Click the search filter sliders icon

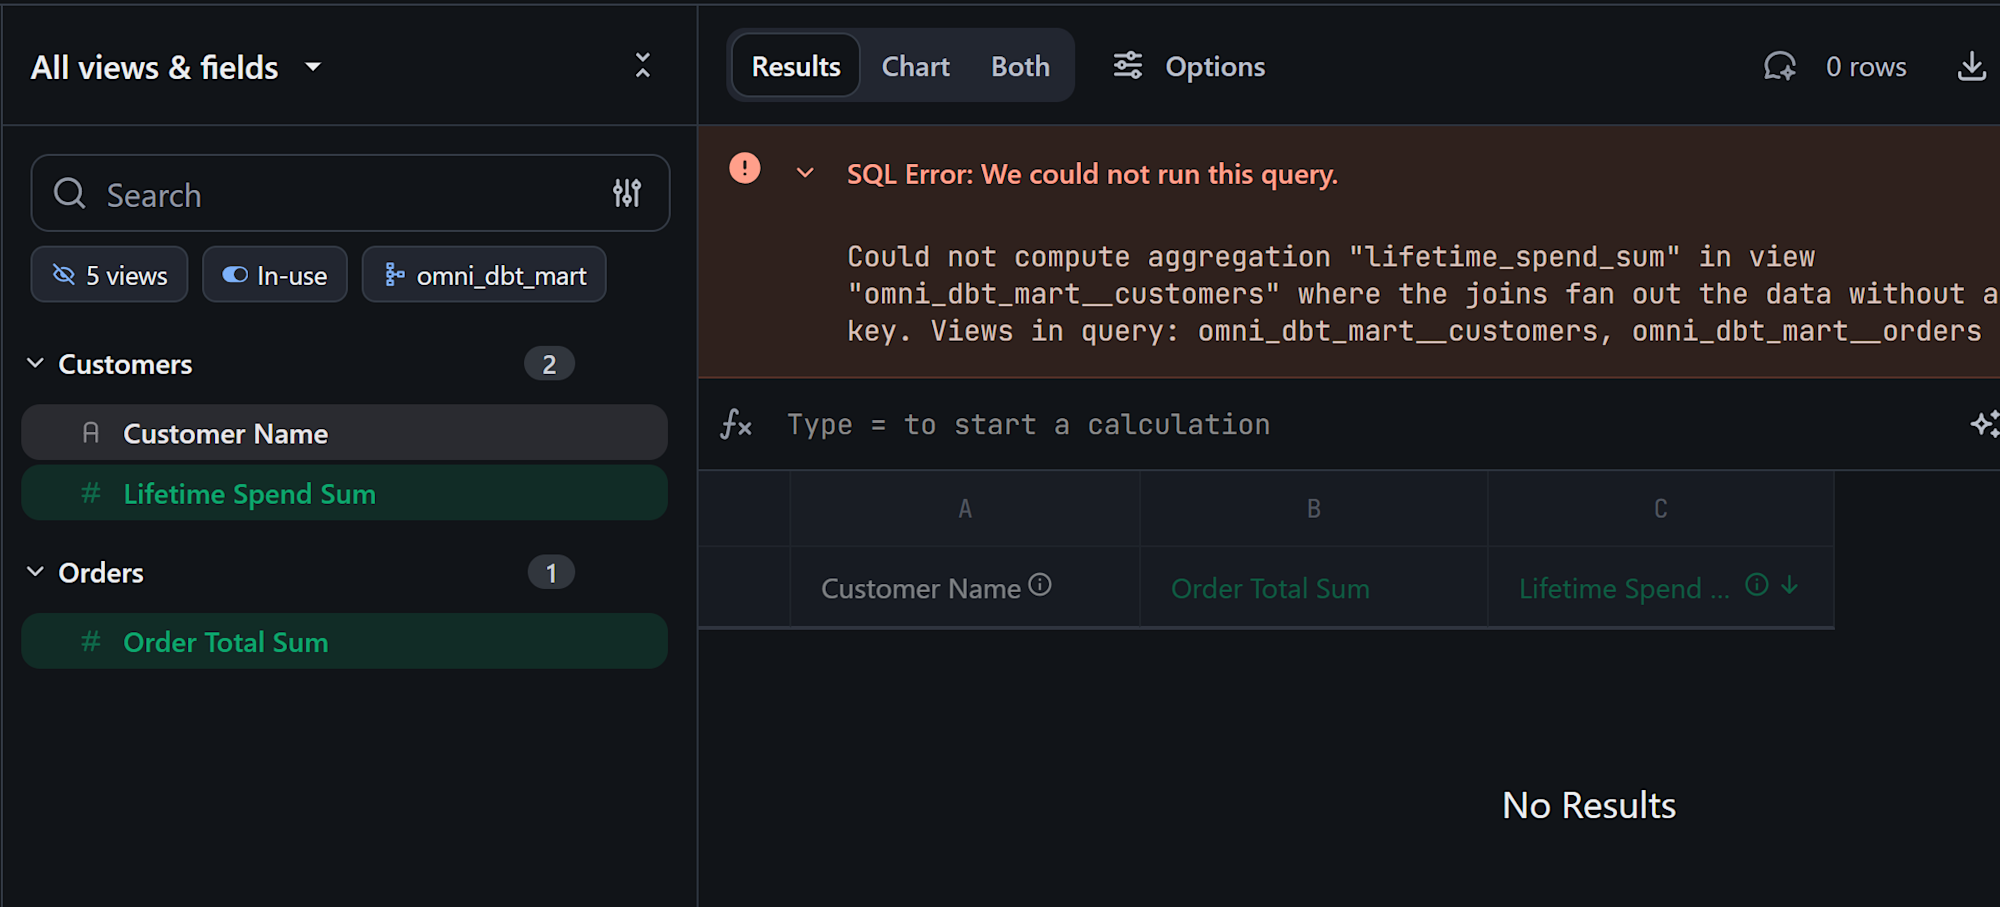click(627, 193)
